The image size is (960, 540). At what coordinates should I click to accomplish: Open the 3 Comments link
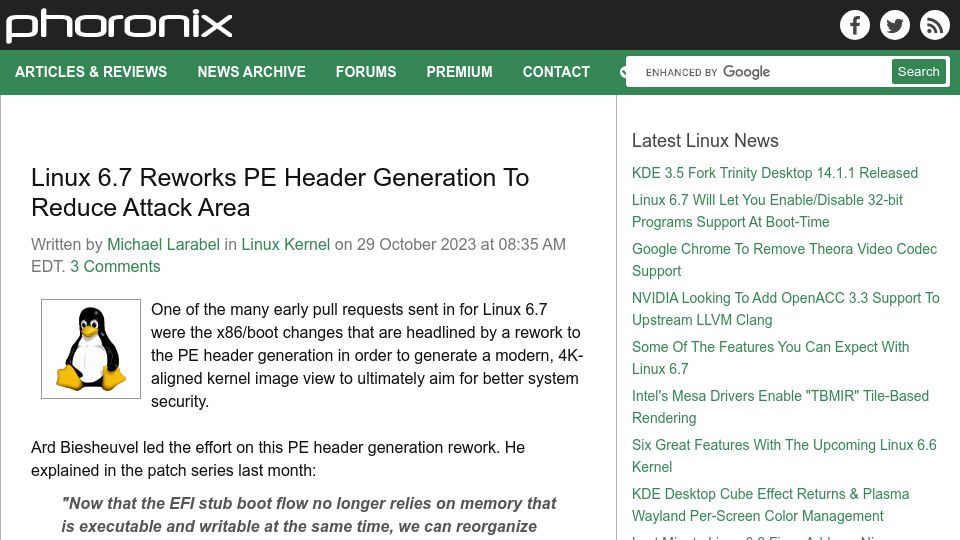click(x=115, y=266)
